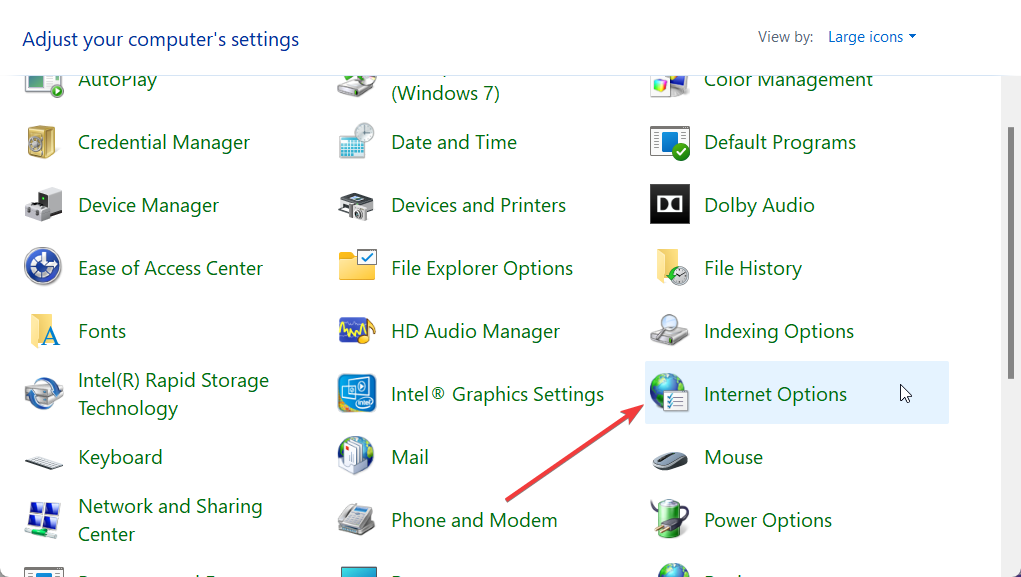Screen dimensions: 1021x577
Task: Open the Network and Sharing Center link
Action: (x=170, y=520)
